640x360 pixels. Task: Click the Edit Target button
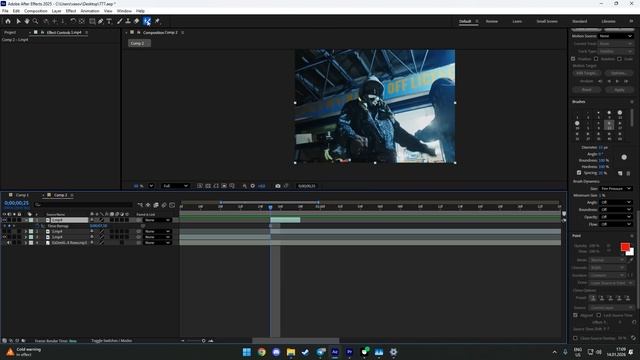(x=586, y=73)
